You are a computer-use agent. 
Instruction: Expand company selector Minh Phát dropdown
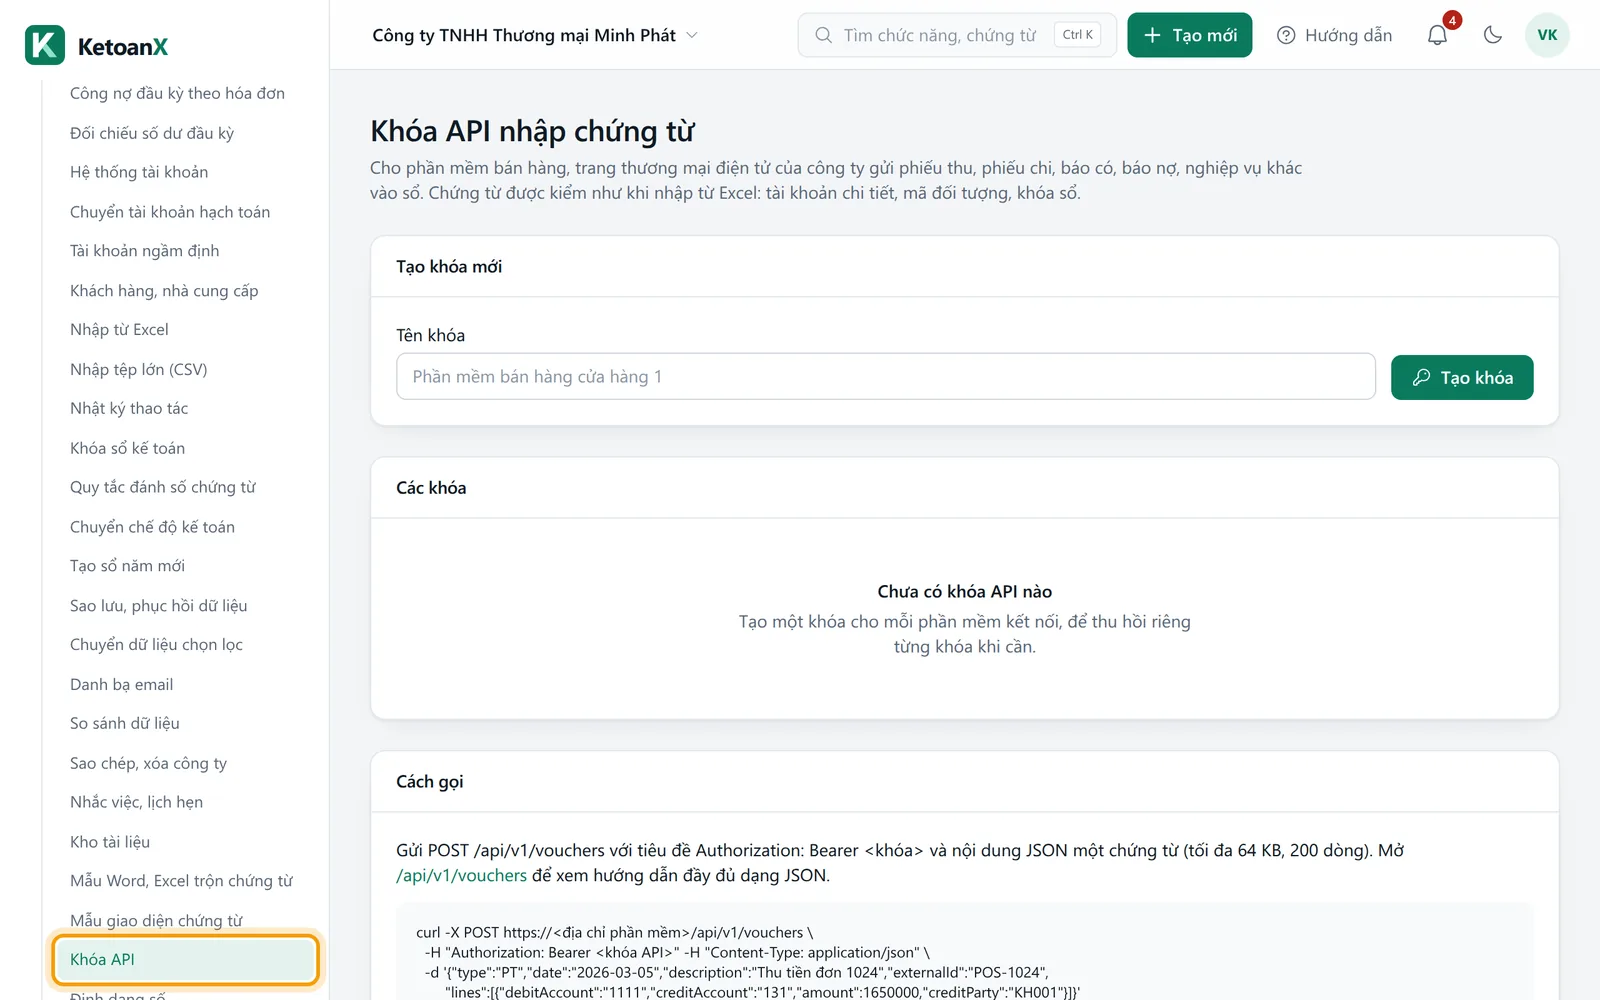point(535,35)
